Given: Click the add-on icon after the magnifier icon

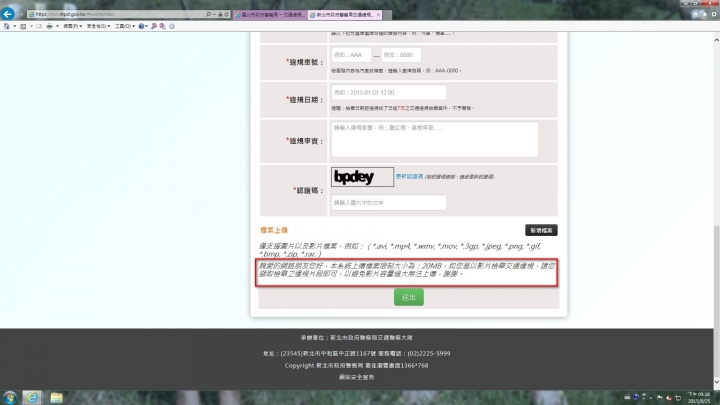Looking at the screenshot, I should [x=163, y=26].
